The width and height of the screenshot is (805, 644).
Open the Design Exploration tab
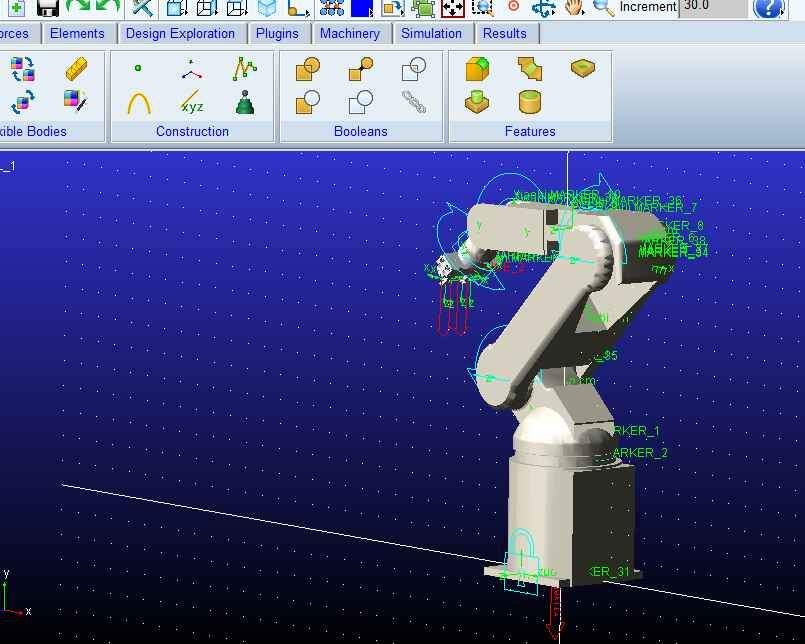[180, 33]
